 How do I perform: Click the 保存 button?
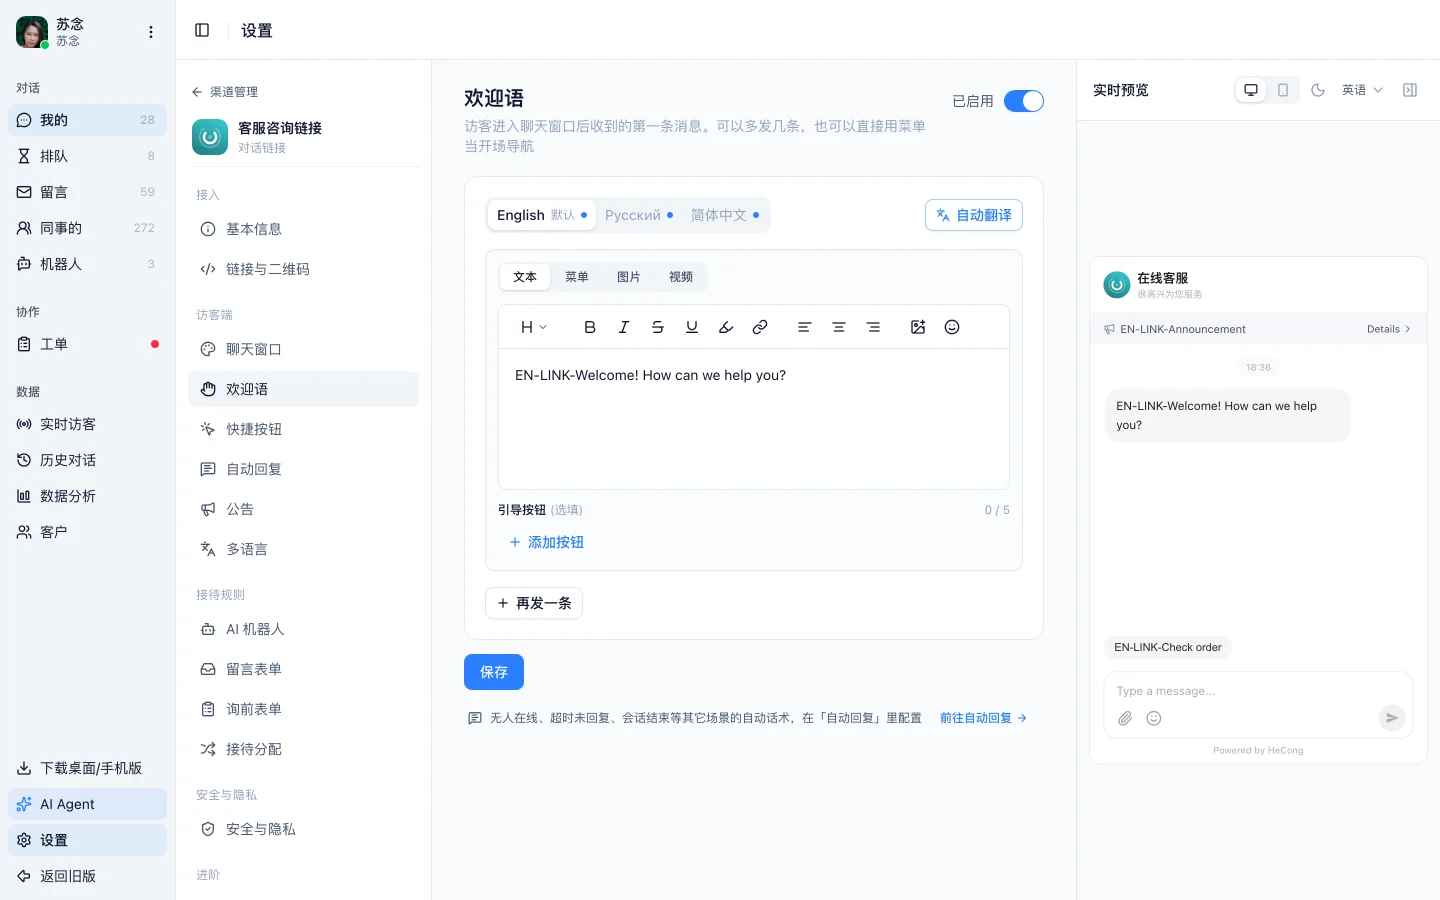point(494,672)
